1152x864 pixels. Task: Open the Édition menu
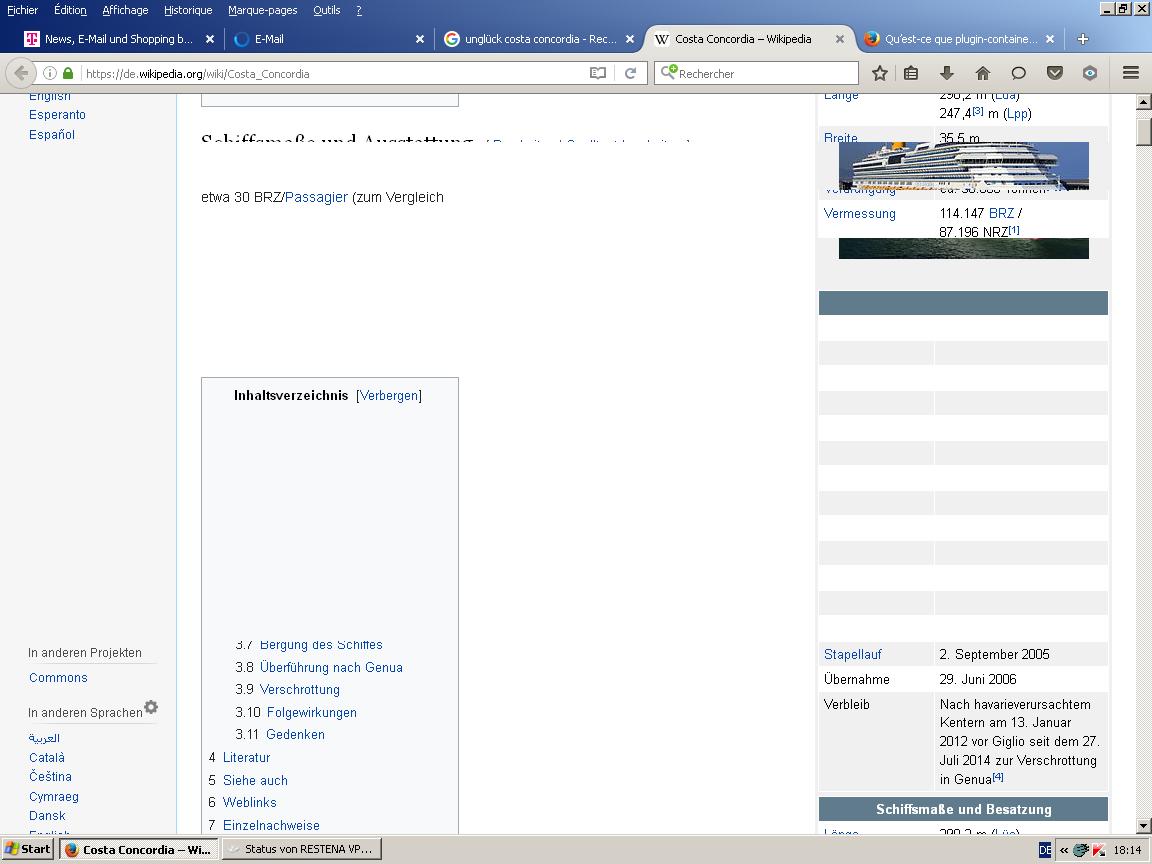(x=70, y=10)
